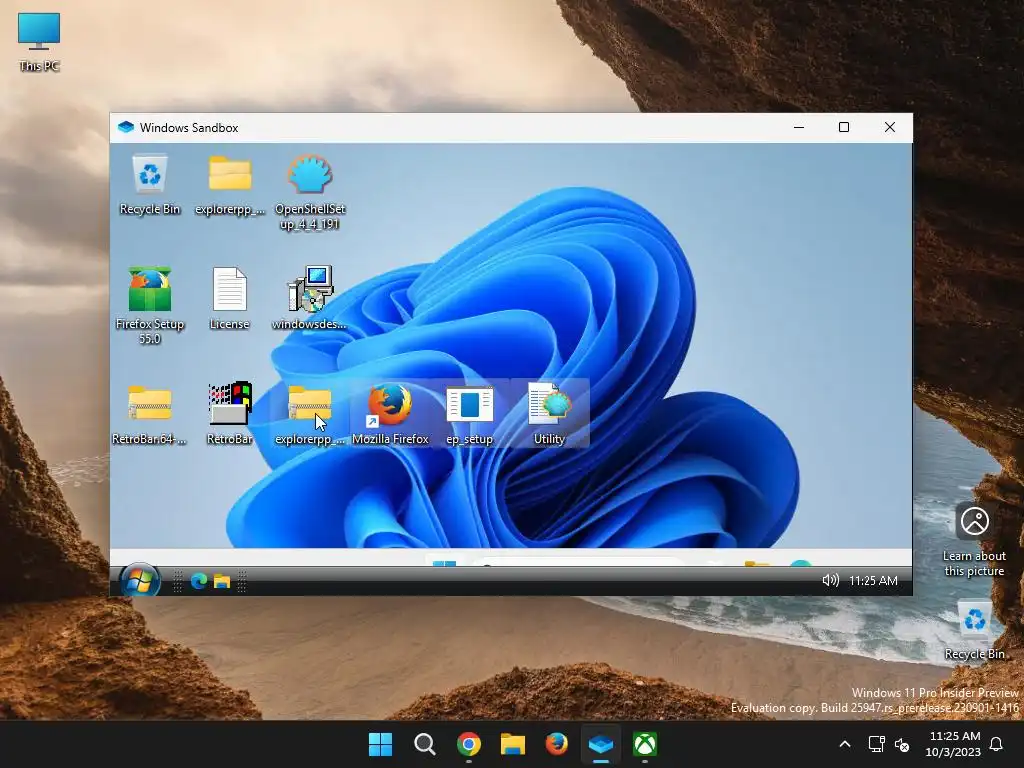Minimize the Windows Sandbox window

point(799,127)
